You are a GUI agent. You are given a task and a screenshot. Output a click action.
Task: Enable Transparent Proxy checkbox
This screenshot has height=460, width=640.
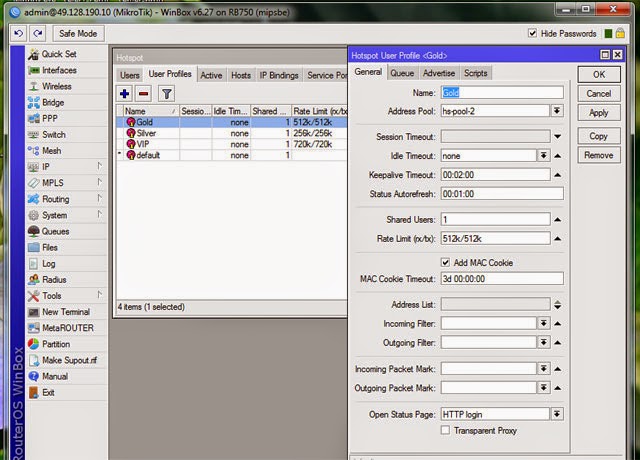click(445, 430)
